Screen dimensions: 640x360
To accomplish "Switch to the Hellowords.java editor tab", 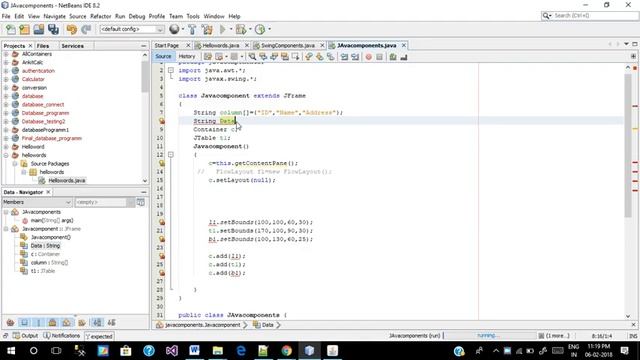I will 221,45.
